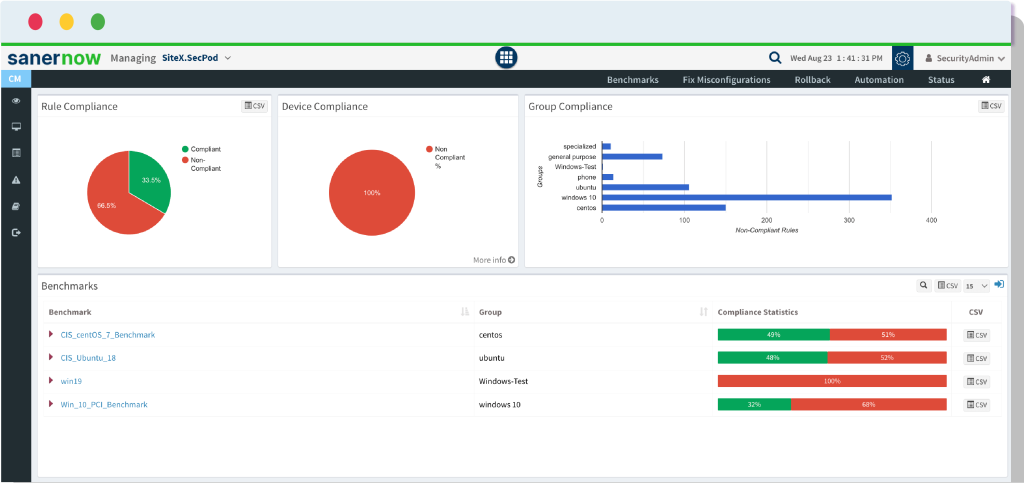Screen dimensions: 1024x483
Task: Expand Win_10_PCI_Benchmark row
Action: pyautogui.click(x=52, y=404)
